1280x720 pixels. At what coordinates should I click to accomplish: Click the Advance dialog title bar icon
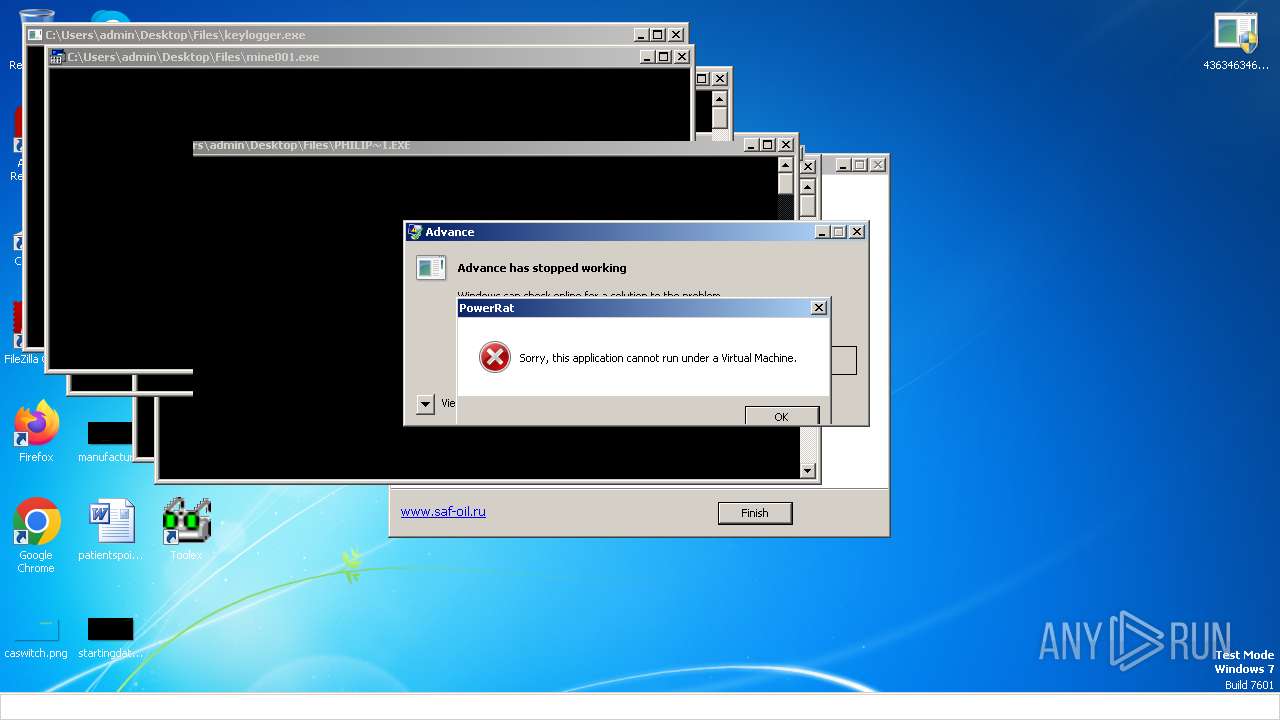pyautogui.click(x=415, y=232)
